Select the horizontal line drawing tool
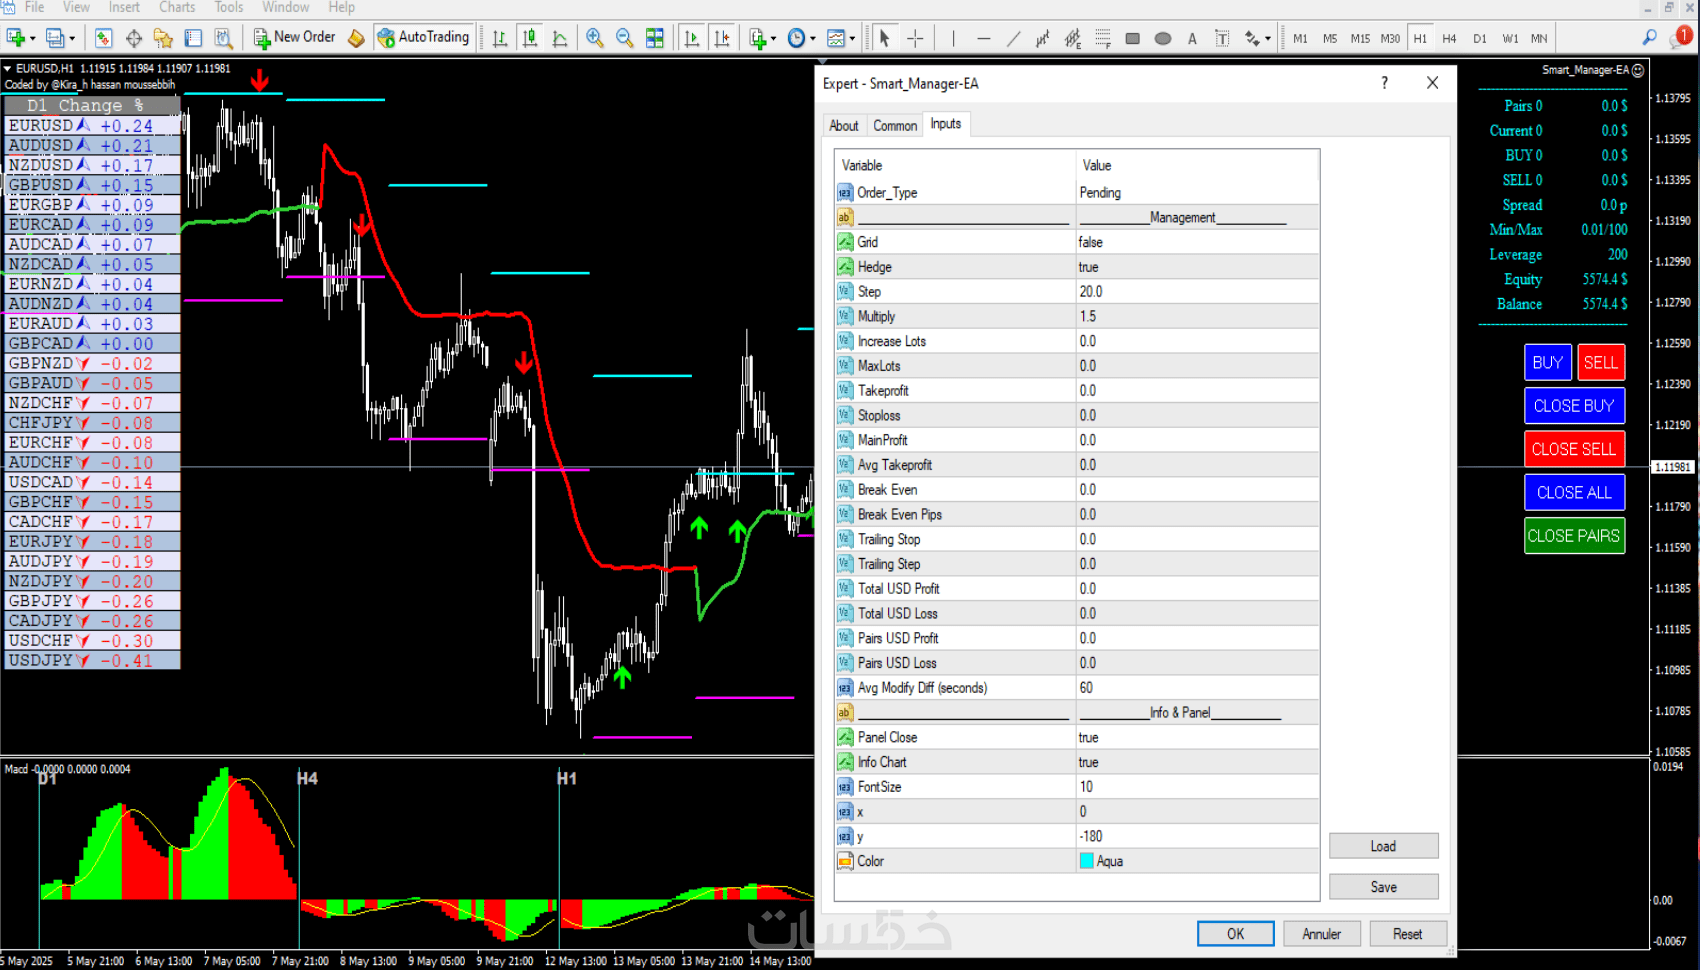 tap(984, 38)
